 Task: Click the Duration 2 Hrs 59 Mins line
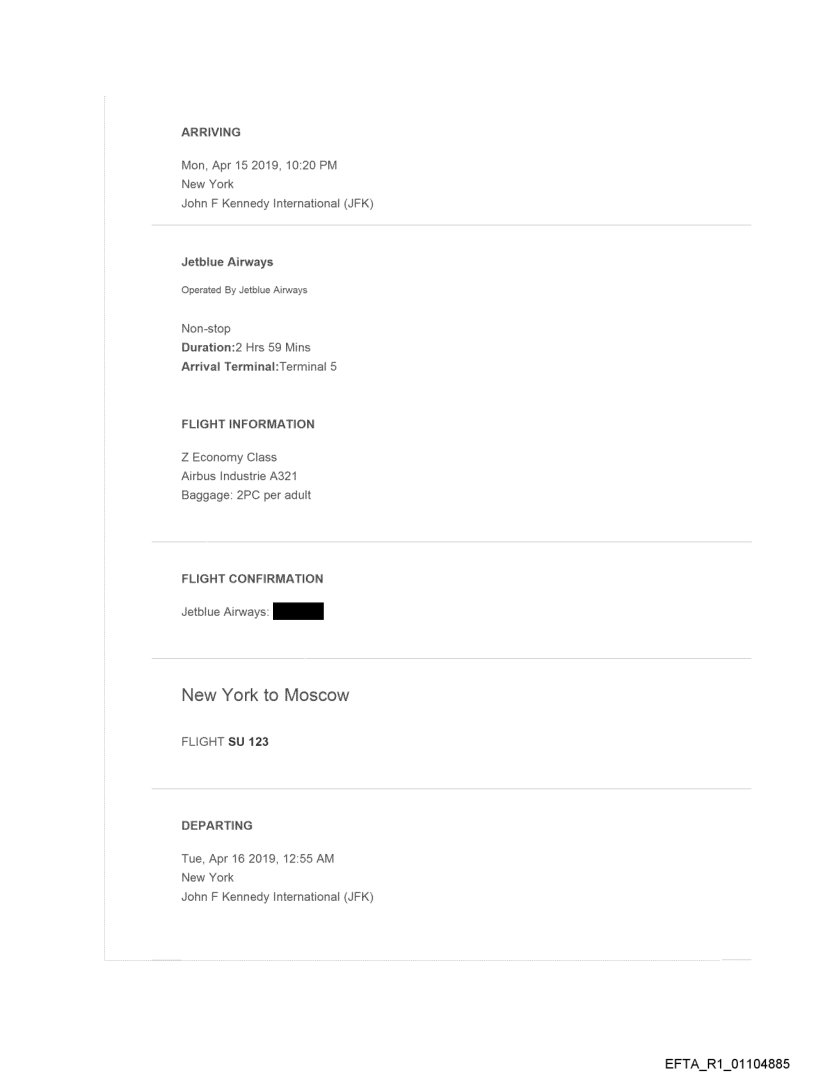click(245, 347)
